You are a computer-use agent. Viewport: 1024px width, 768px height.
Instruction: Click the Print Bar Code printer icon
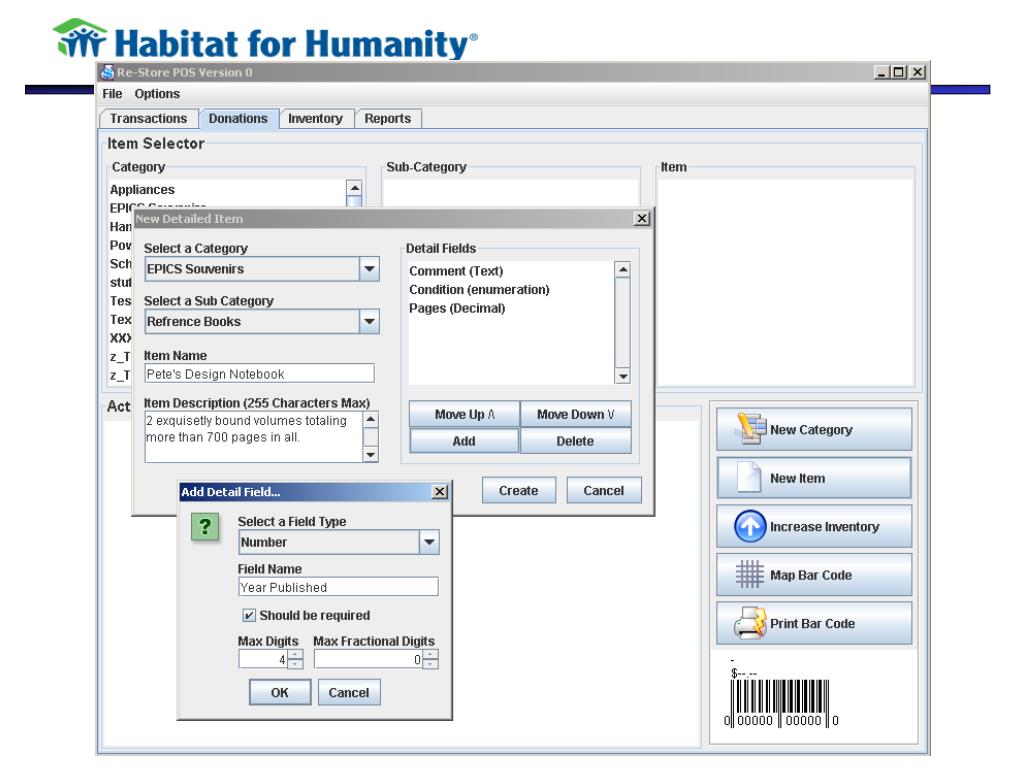pos(750,623)
